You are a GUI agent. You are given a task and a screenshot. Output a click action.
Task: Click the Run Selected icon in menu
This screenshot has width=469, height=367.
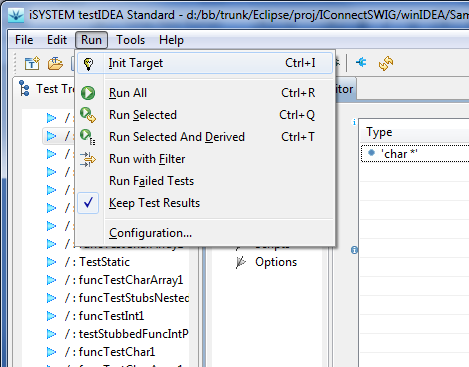88,115
